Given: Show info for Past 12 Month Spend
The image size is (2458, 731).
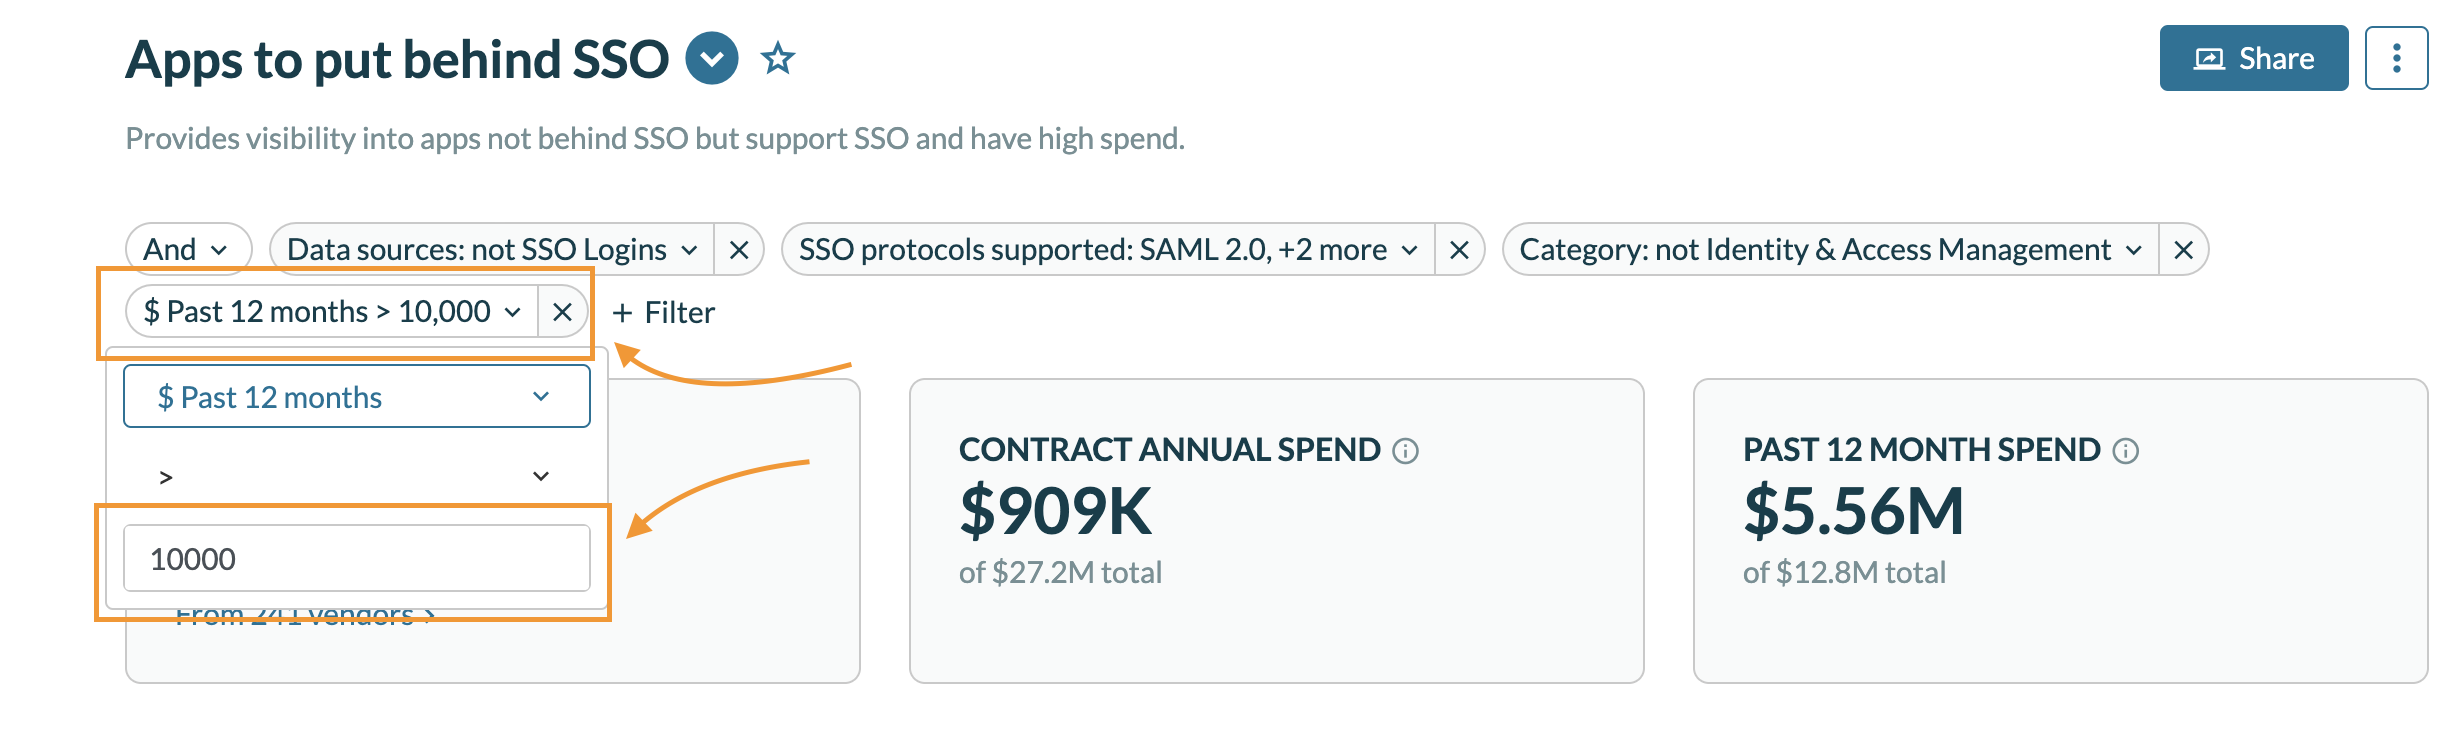Looking at the screenshot, I should click(x=2126, y=451).
